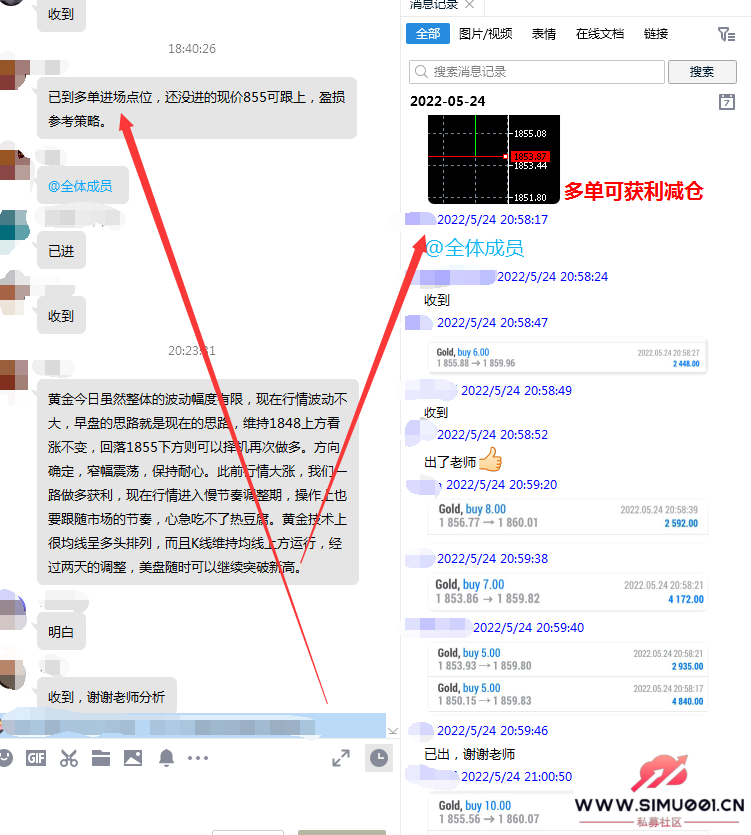Click the picture icon to send image

[x=132, y=758]
